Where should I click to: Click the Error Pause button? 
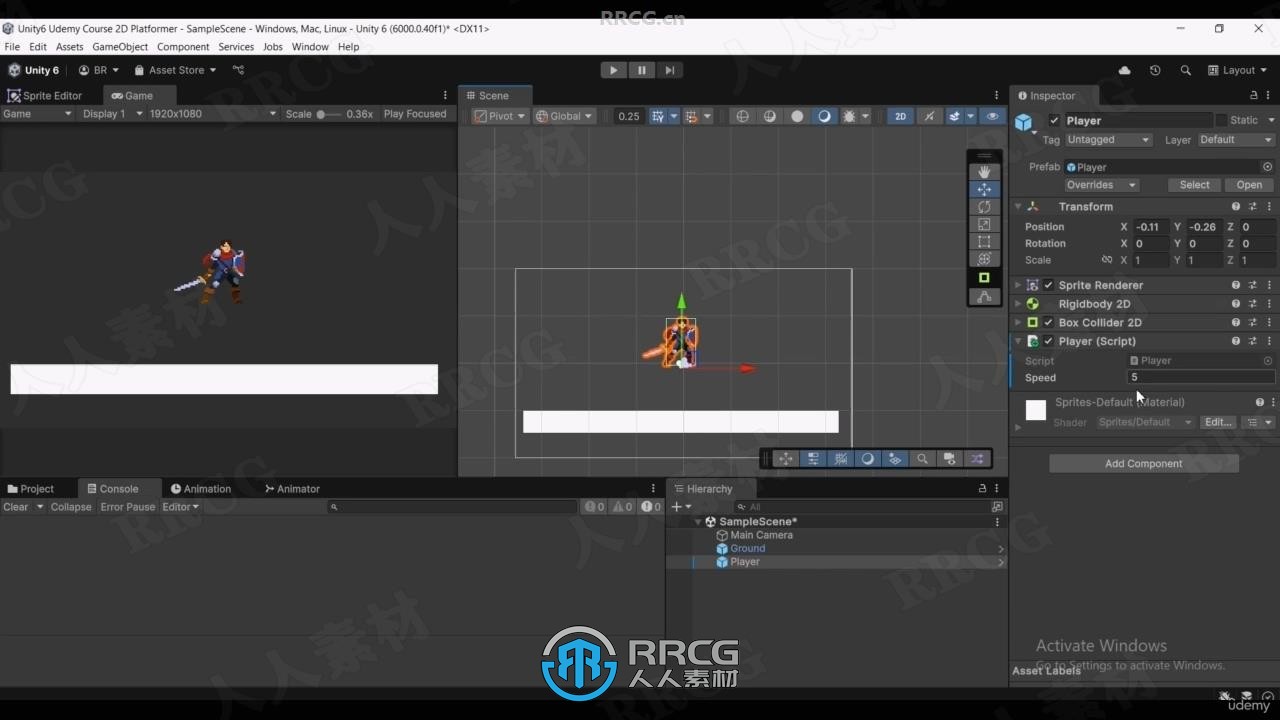pos(128,507)
